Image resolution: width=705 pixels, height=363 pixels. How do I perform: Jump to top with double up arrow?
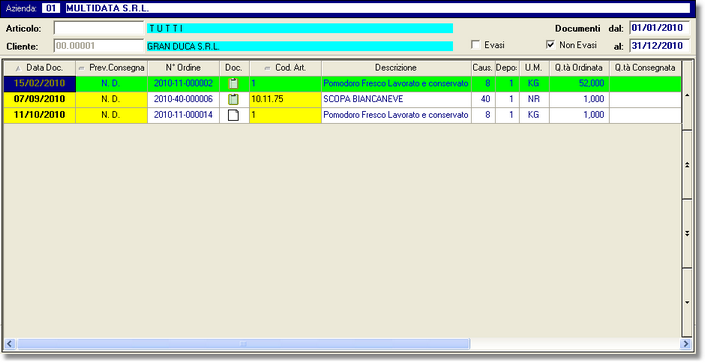tap(687, 165)
